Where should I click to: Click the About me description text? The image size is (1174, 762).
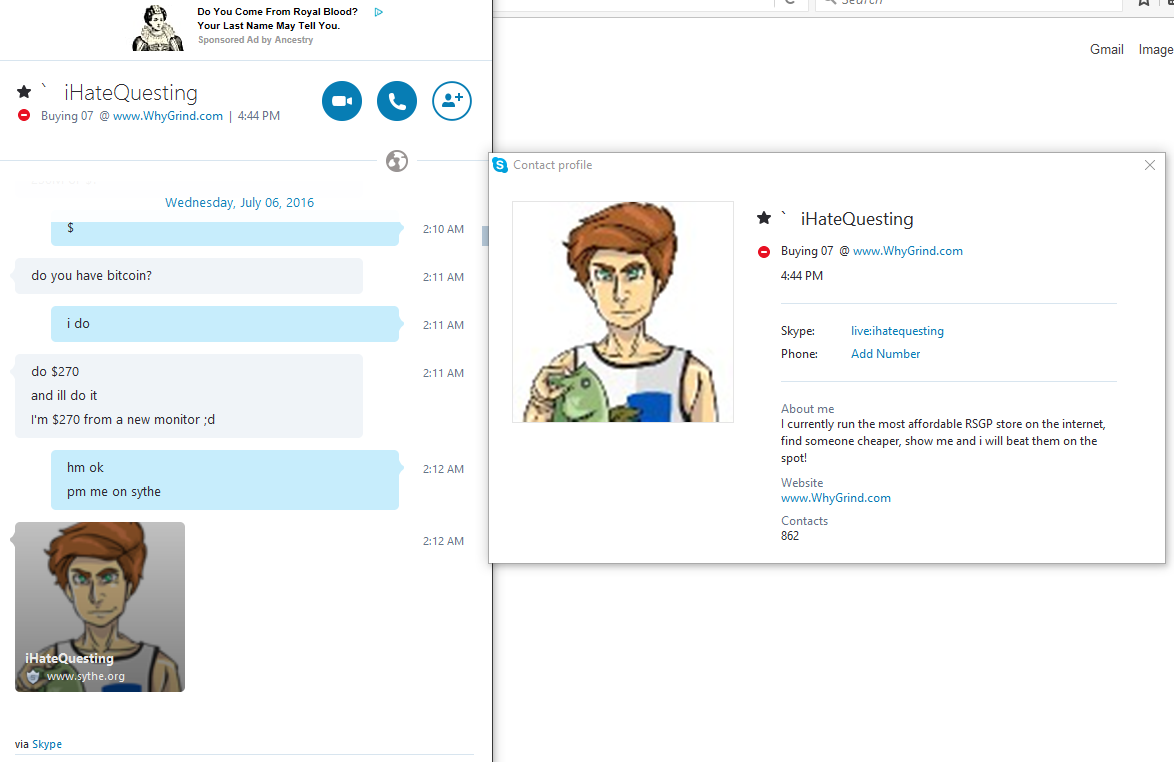click(x=943, y=441)
